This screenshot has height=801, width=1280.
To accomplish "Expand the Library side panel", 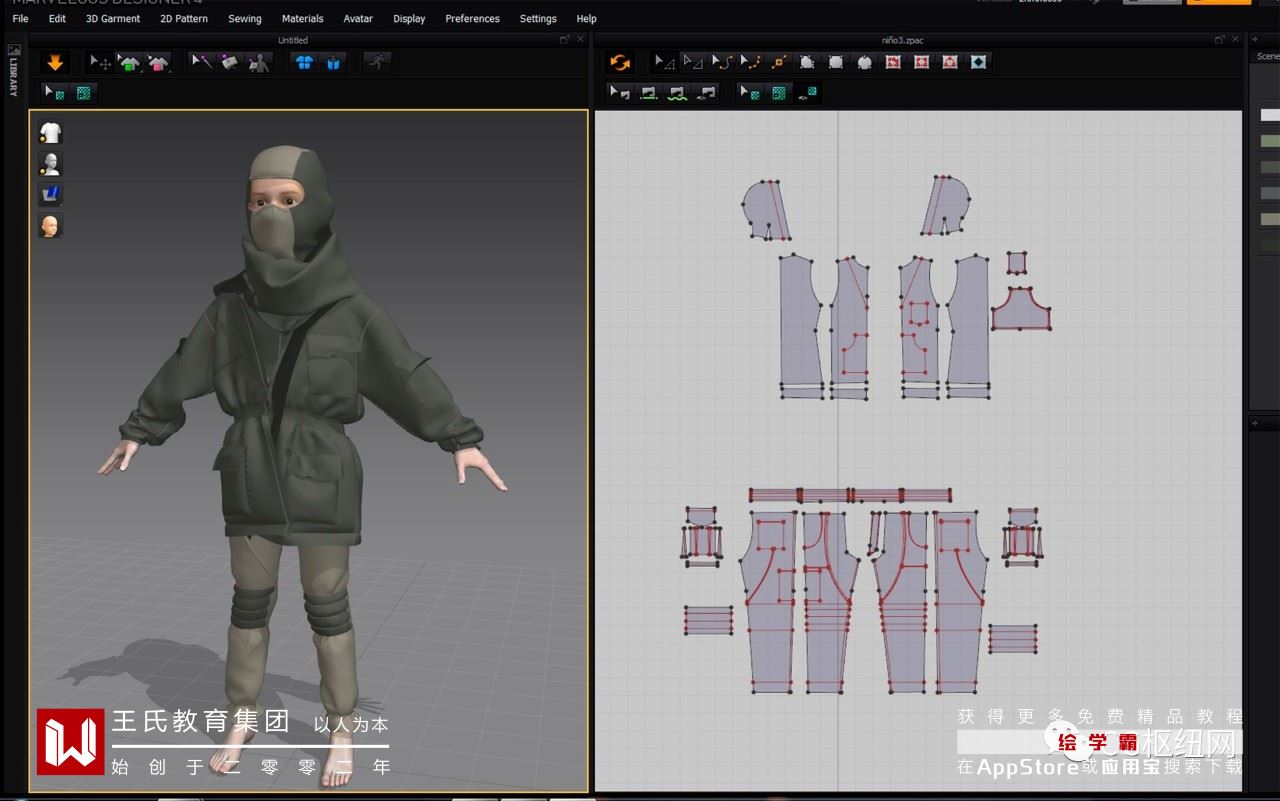I will coord(13,70).
